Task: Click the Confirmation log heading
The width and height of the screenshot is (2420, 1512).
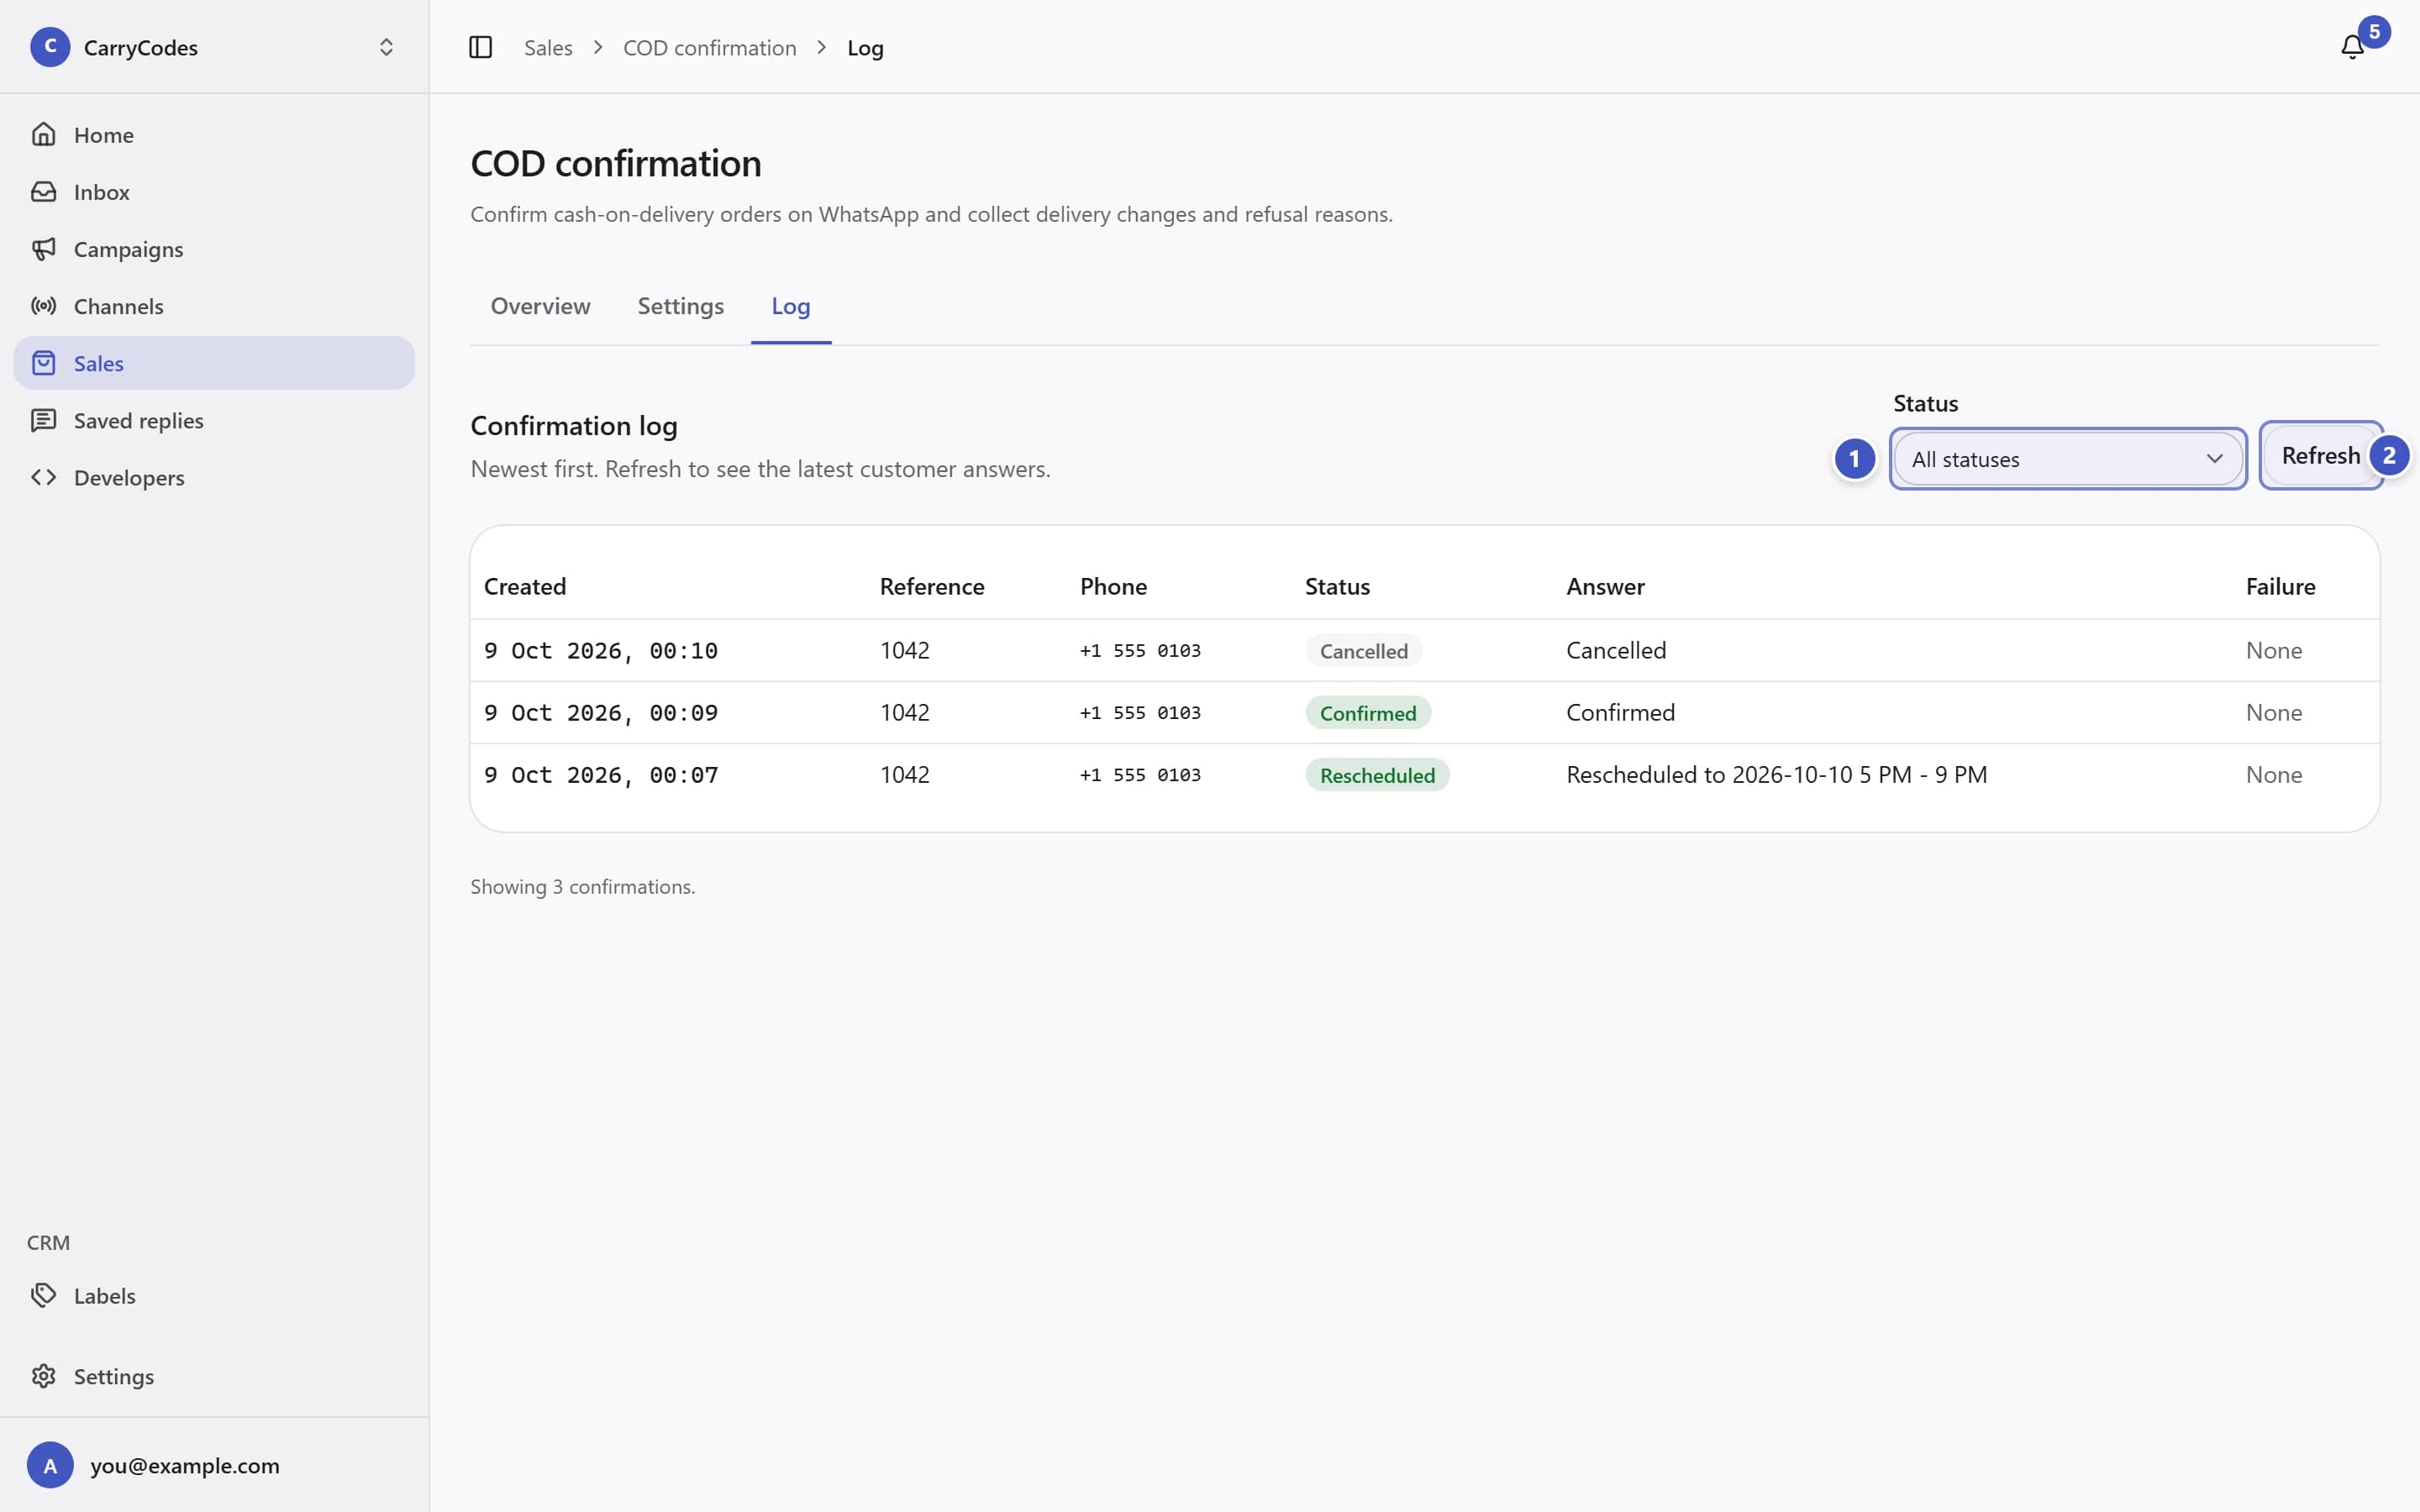Action: click(x=574, y=426)
